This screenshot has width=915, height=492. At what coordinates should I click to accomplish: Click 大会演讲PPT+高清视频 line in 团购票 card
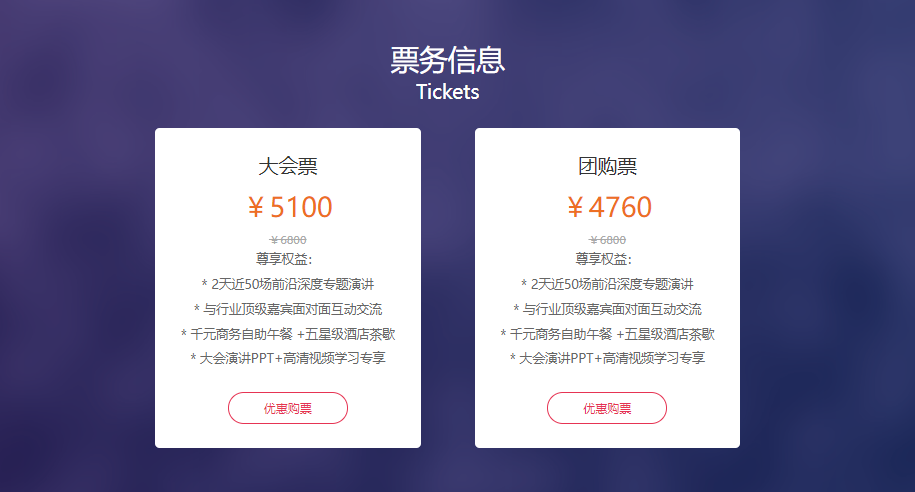coord(607,358)
